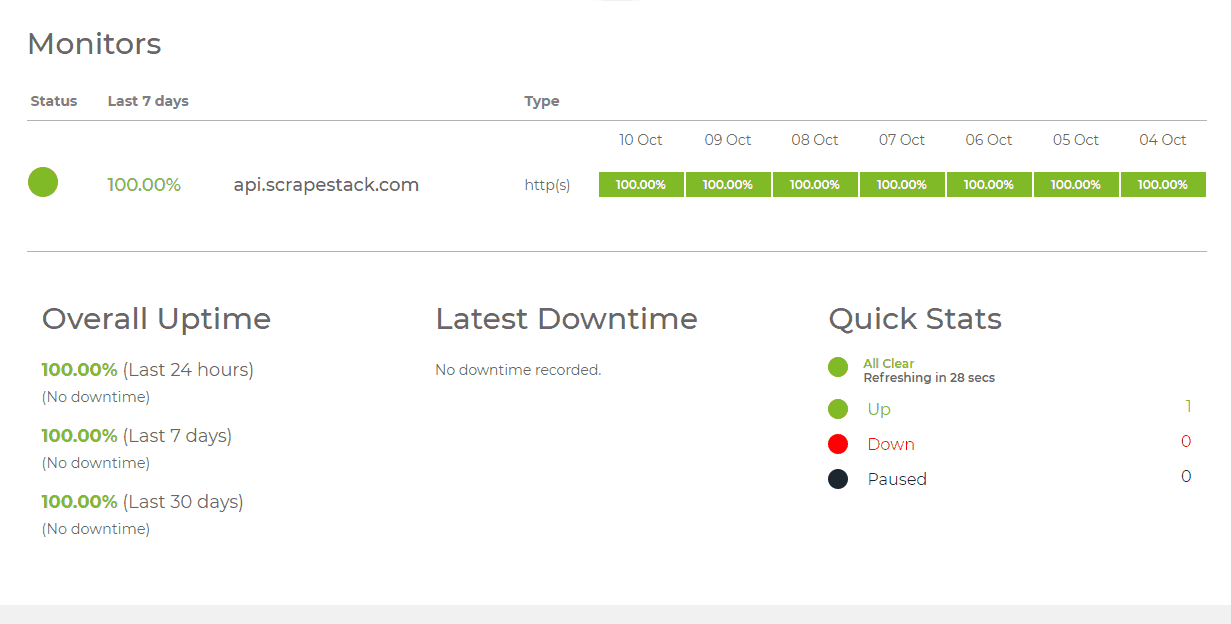Click the http(s) type label

pos(546,184)
